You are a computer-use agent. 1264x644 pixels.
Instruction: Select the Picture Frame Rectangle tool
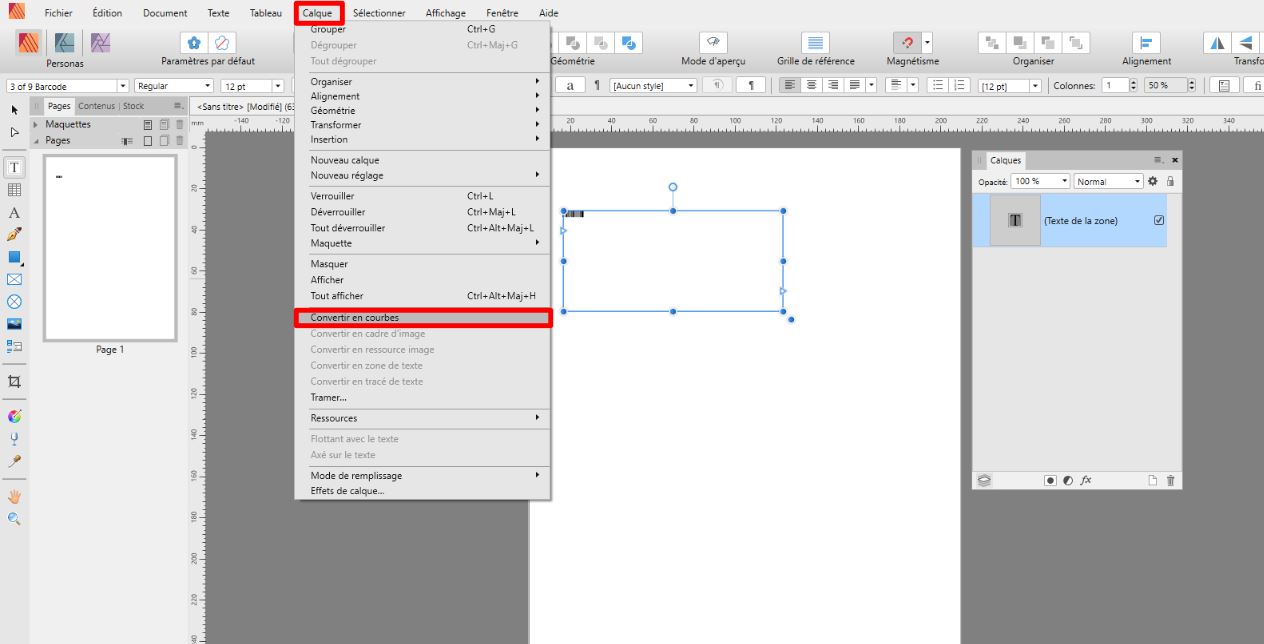point(14,279)
